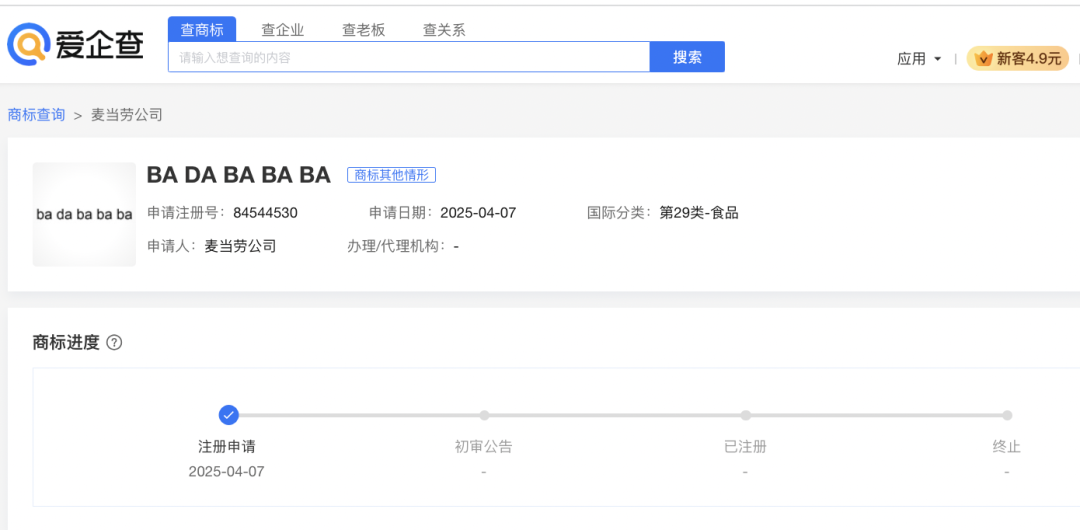Click application date 2025-04-07 in details
This screenshot has width=1080, height=530.
pos(478,213)
